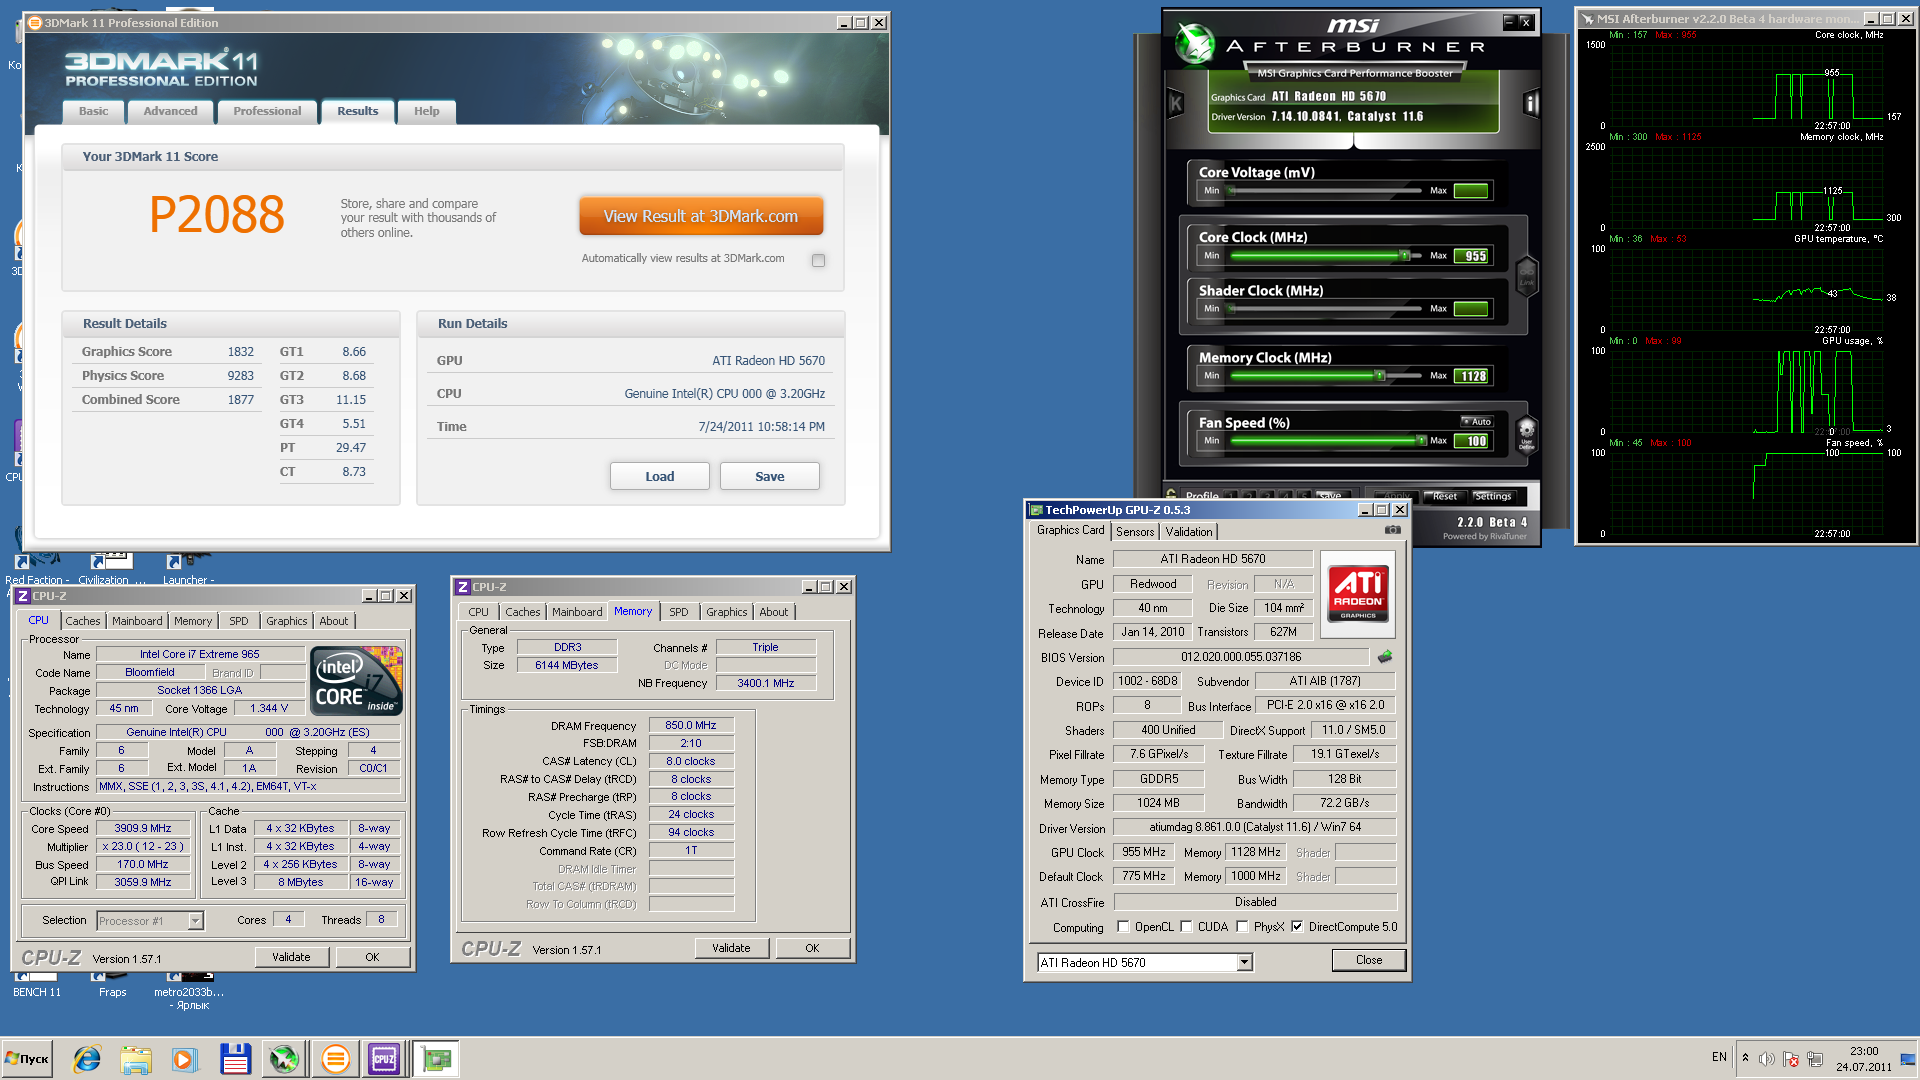The width and height of the screenshot is (1920, 1080).
Task: Toggle PhysX checkbox in GPU-Z
Action: 1242,927
